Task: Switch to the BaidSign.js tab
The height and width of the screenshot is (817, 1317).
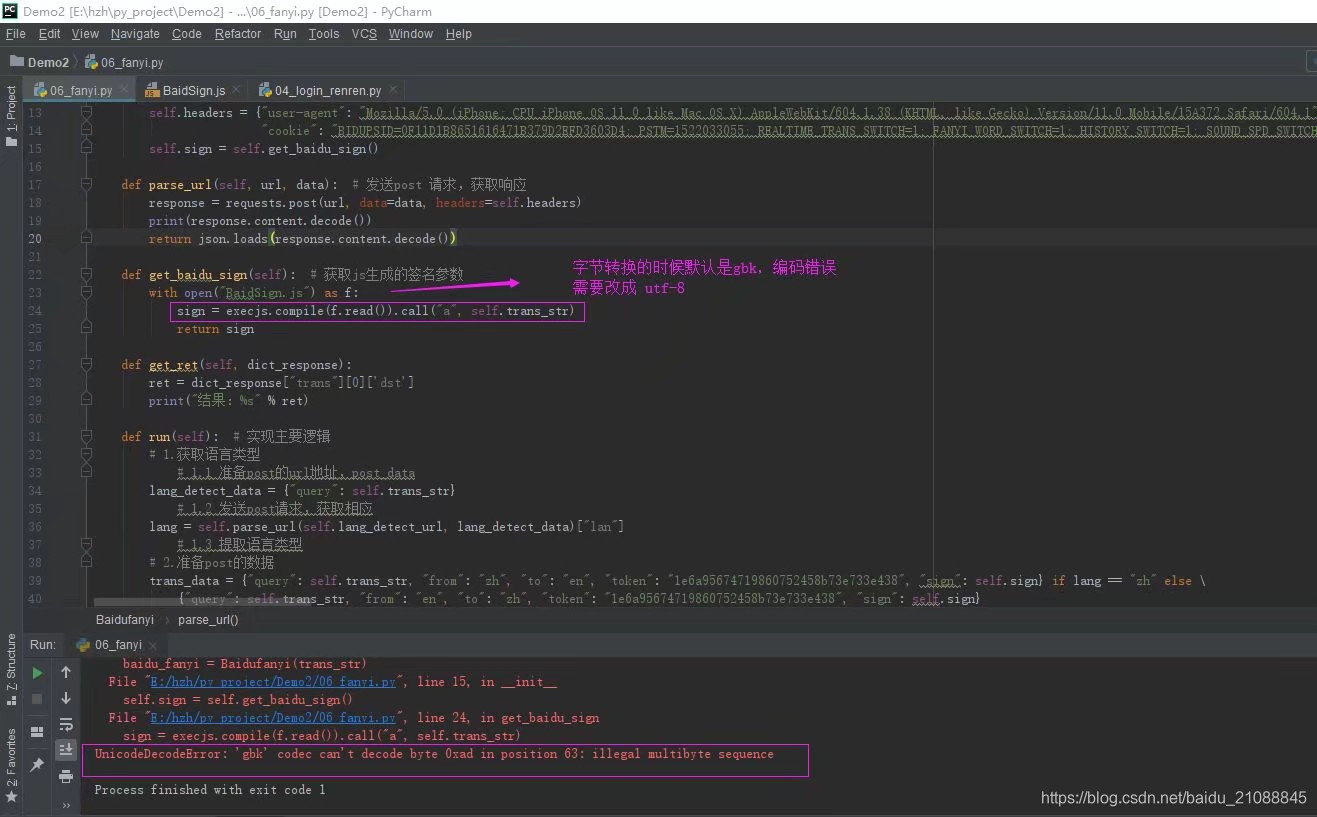Action: (192, 88)
